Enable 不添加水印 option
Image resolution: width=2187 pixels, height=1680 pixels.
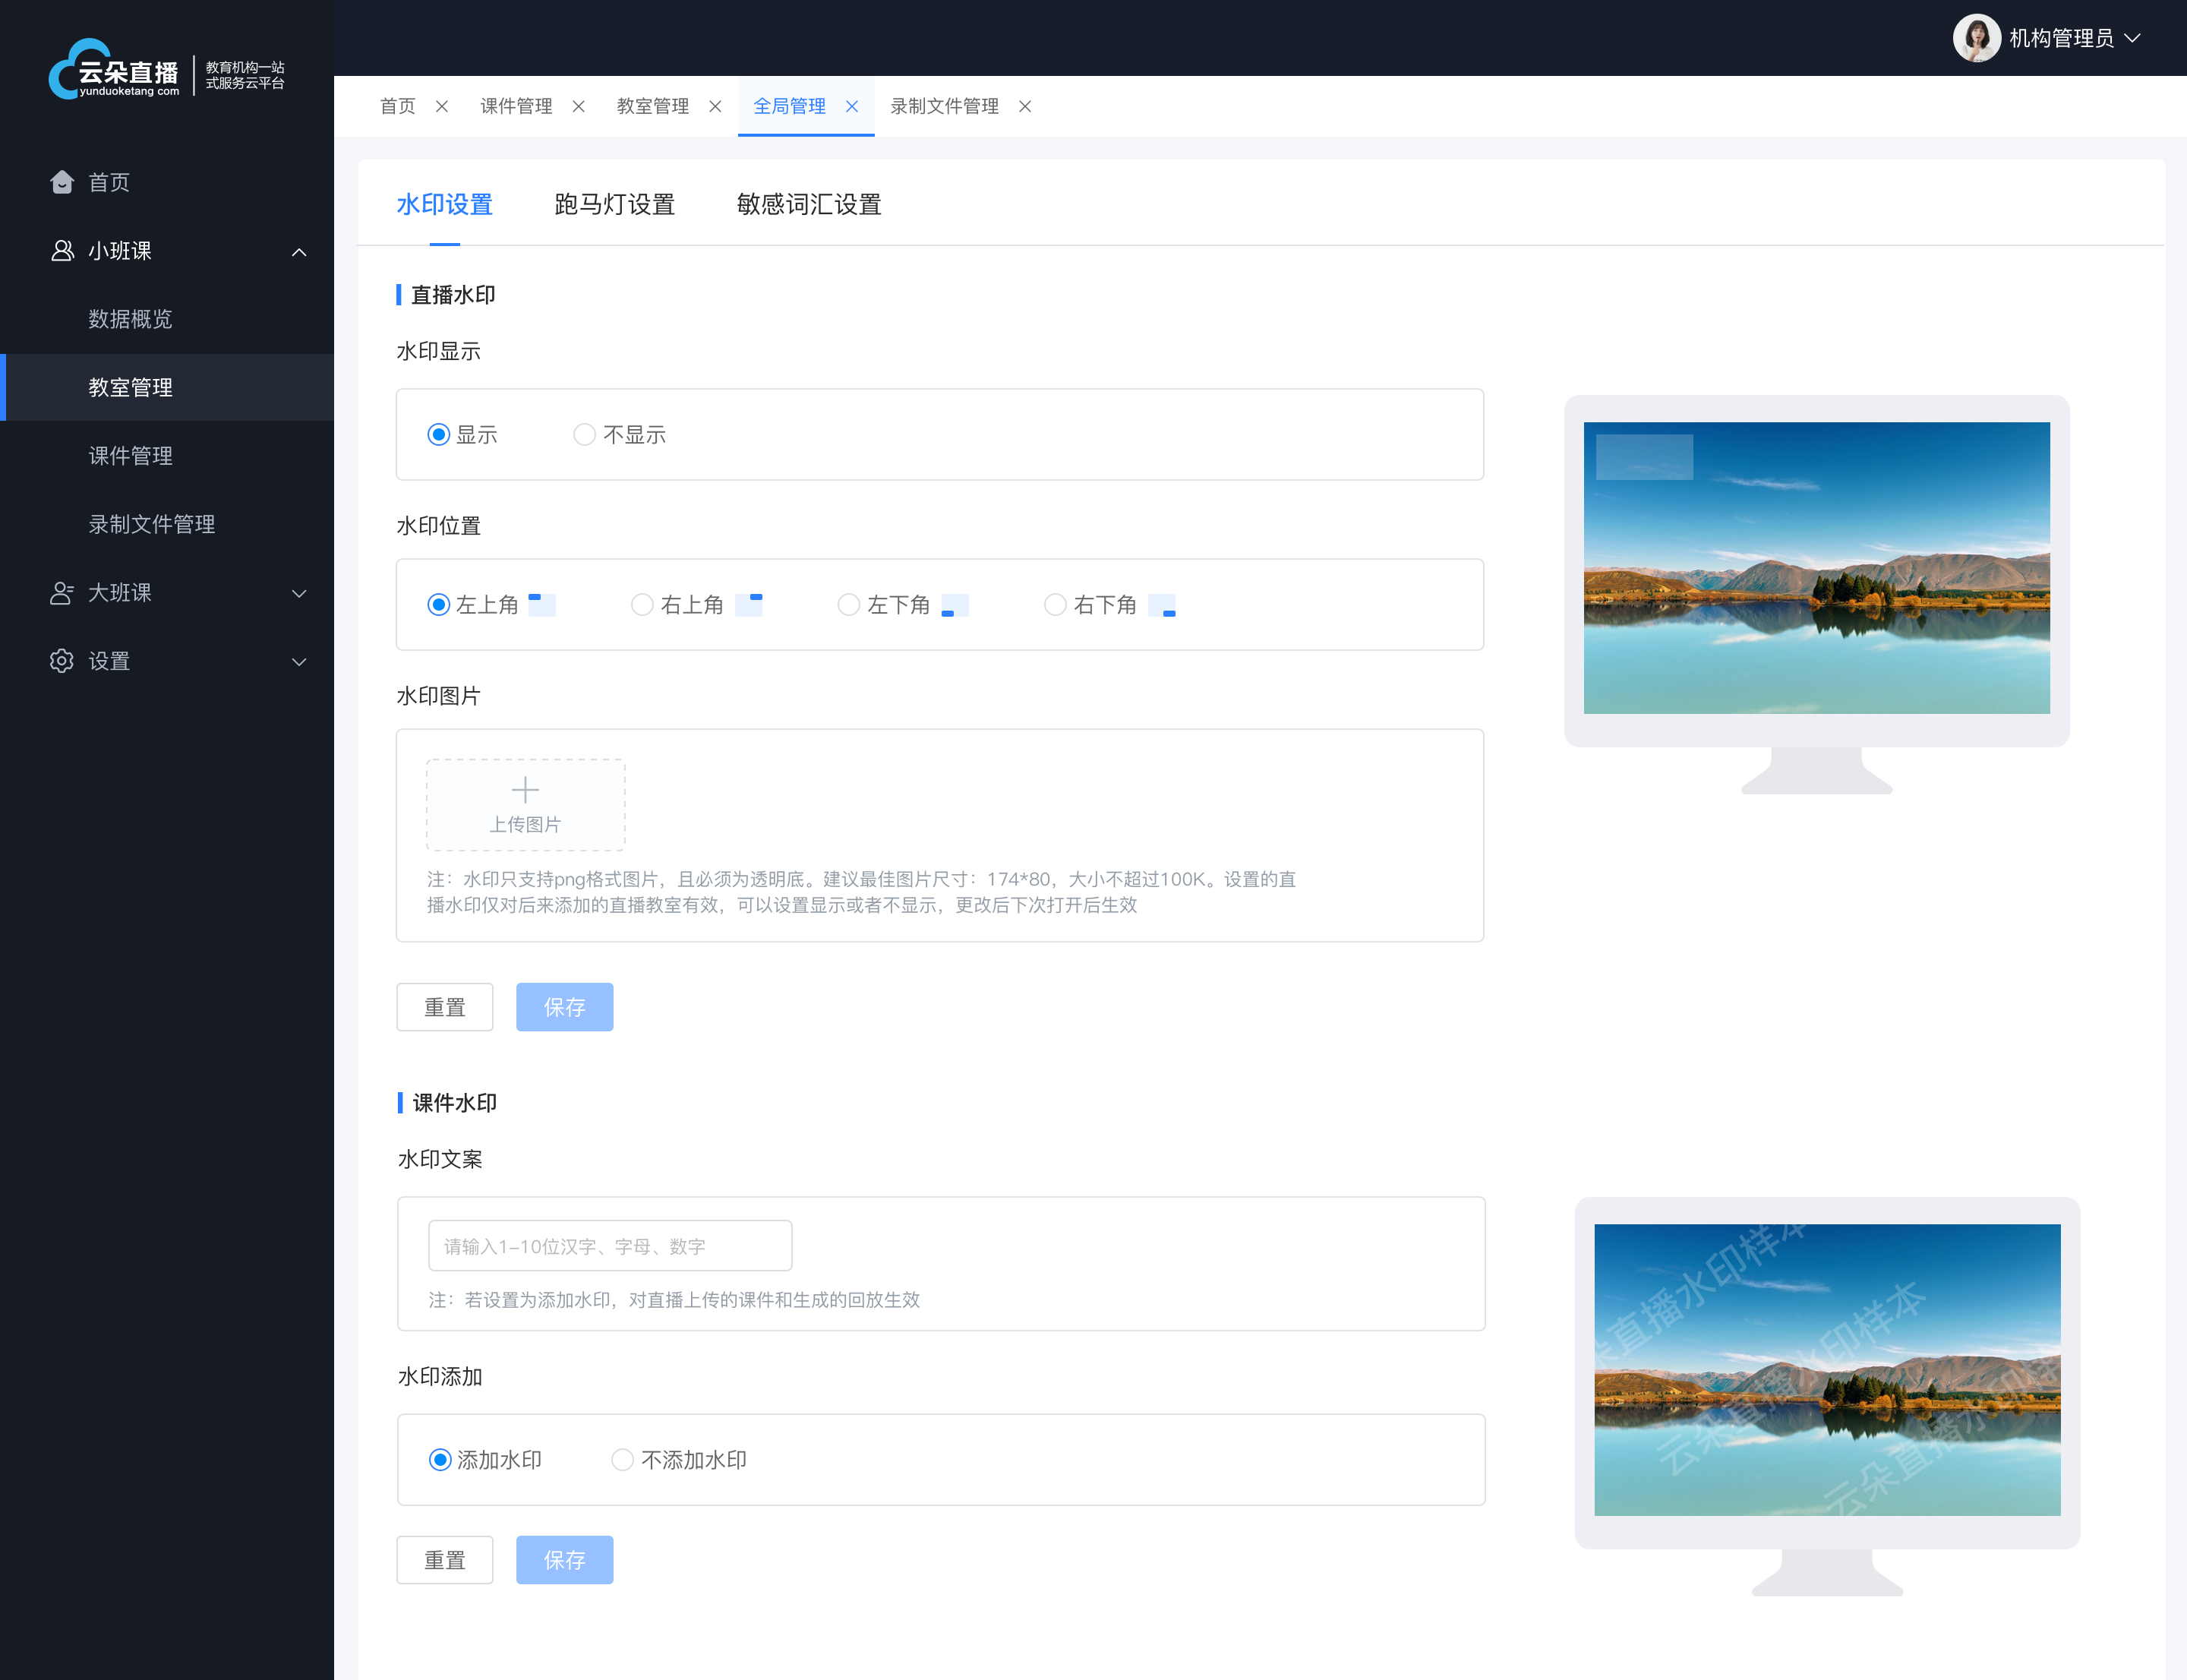pyautogui.click(x=623, y=1460)
